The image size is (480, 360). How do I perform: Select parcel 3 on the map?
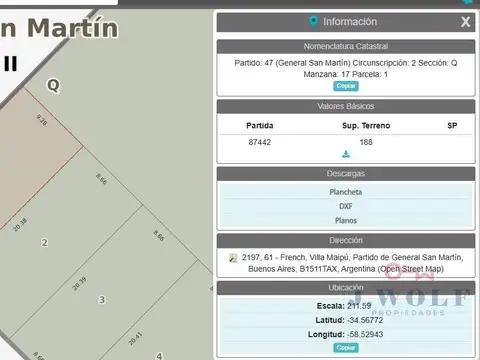[x=102, y=300]
